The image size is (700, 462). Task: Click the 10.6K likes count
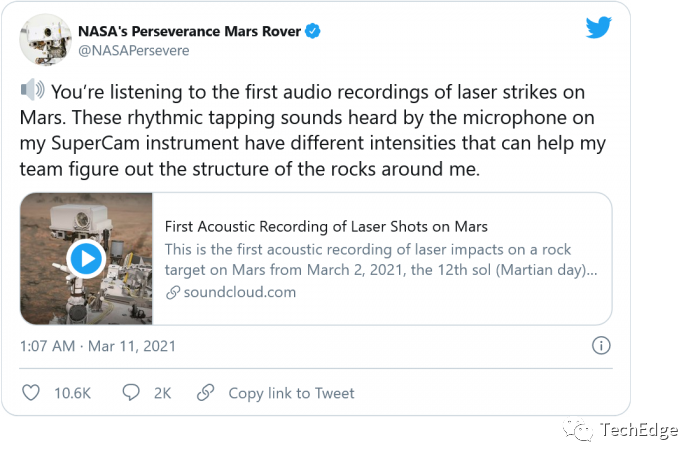[x=72, y=393]
